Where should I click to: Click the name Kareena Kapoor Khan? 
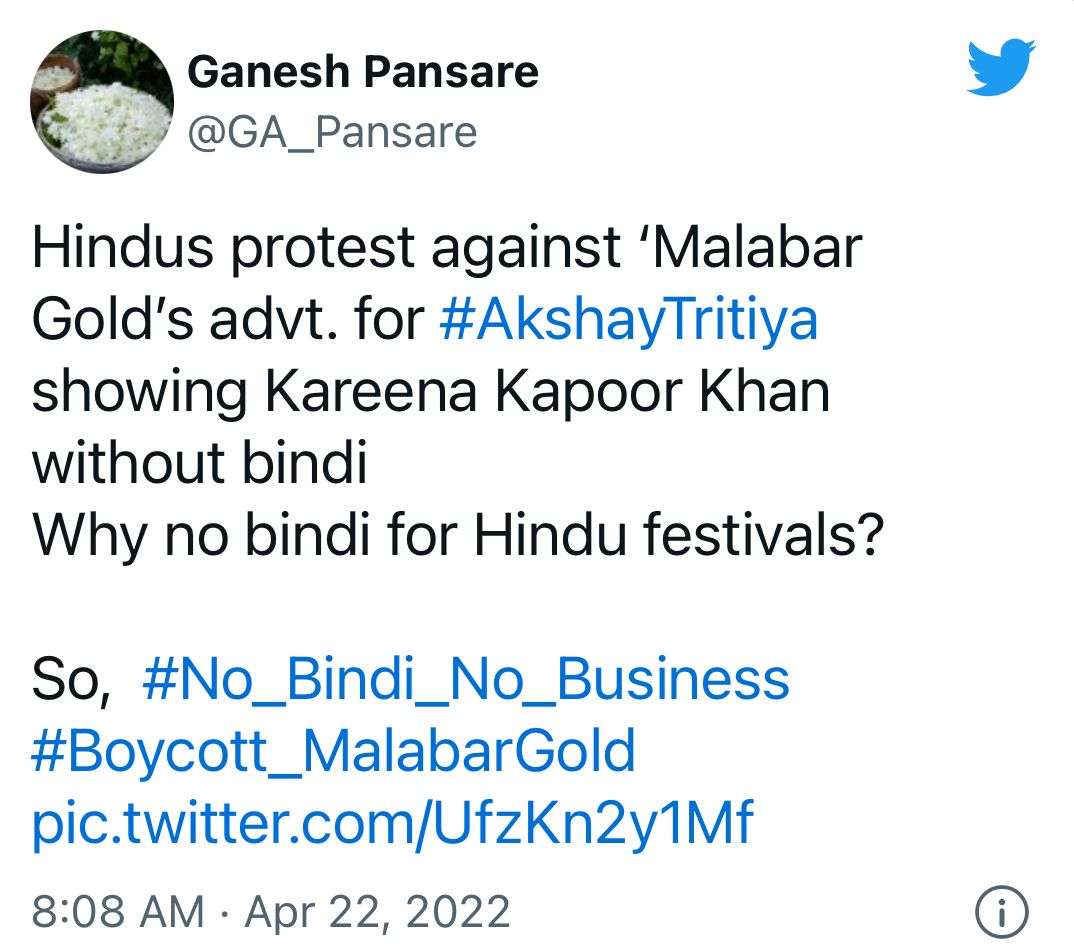tap(546, 391)
